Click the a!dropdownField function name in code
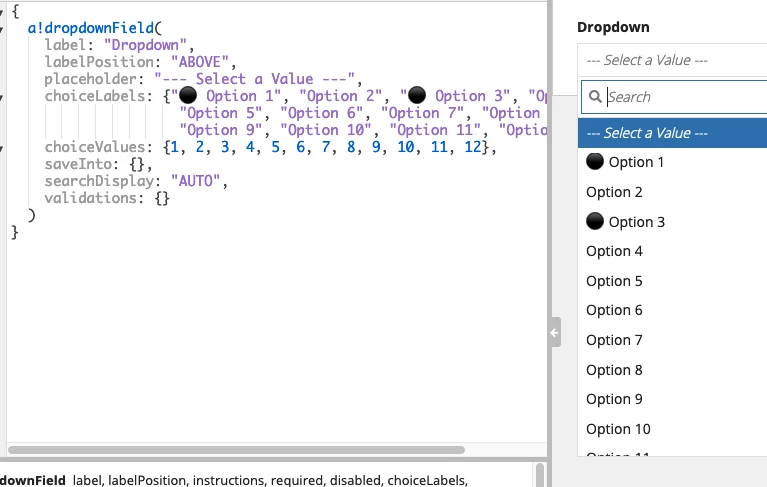 tap(90, 28)
